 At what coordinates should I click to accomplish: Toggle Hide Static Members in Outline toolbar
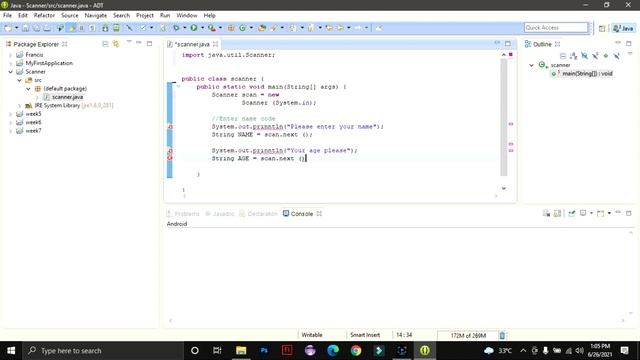[595, 56]
